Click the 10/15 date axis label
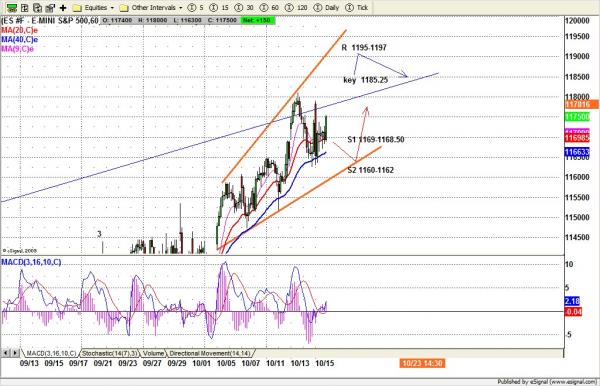The image size is (600, 386). (324, 363)
